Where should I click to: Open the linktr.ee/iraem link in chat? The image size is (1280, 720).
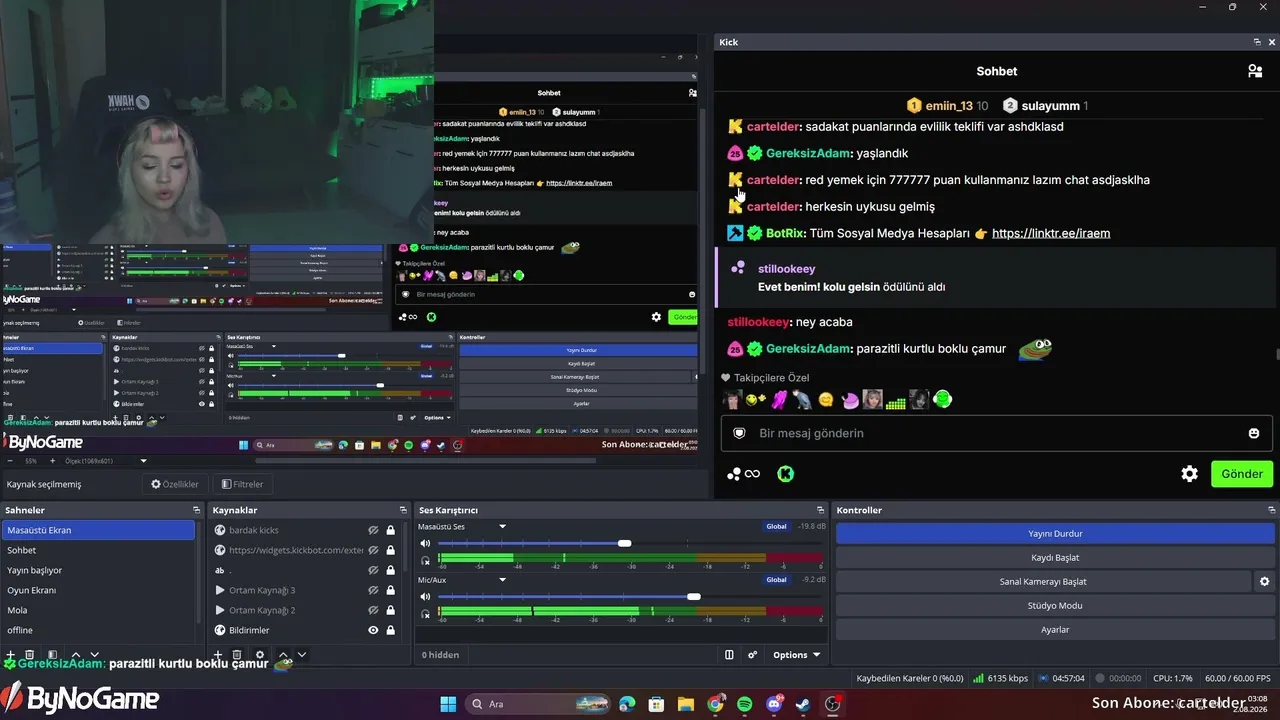1051,233
